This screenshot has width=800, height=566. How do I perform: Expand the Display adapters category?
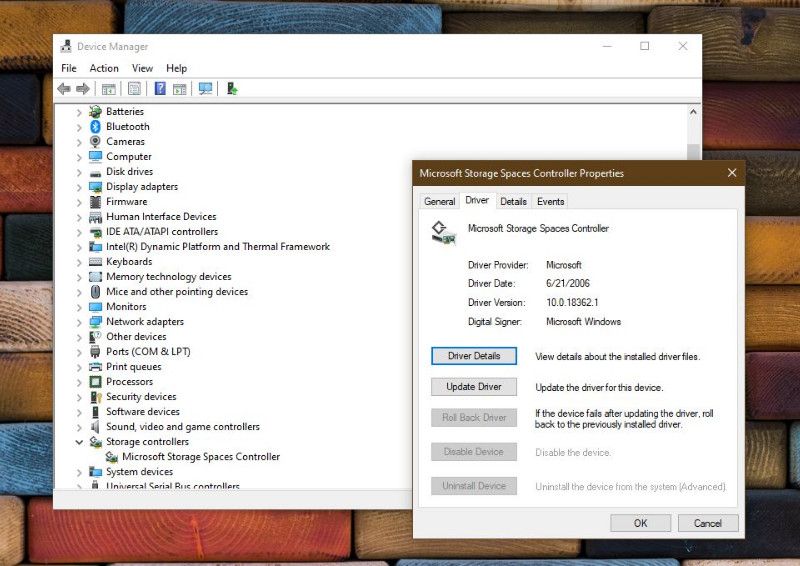[80, 187]
